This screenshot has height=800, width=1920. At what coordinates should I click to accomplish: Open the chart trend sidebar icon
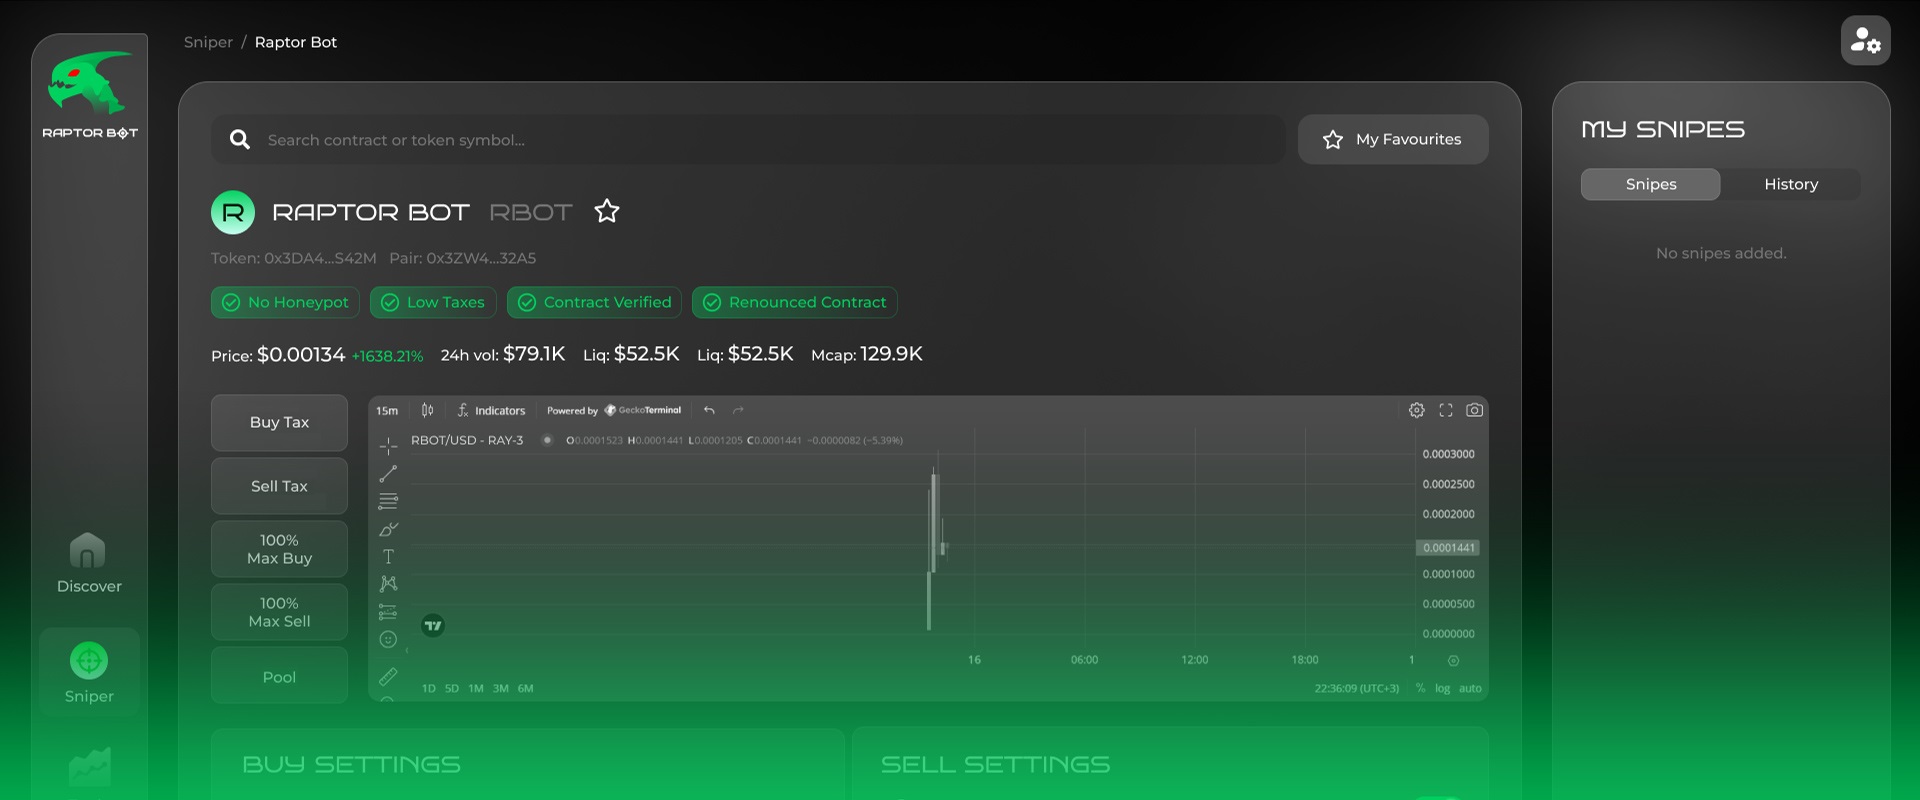(x=89, y=766)
